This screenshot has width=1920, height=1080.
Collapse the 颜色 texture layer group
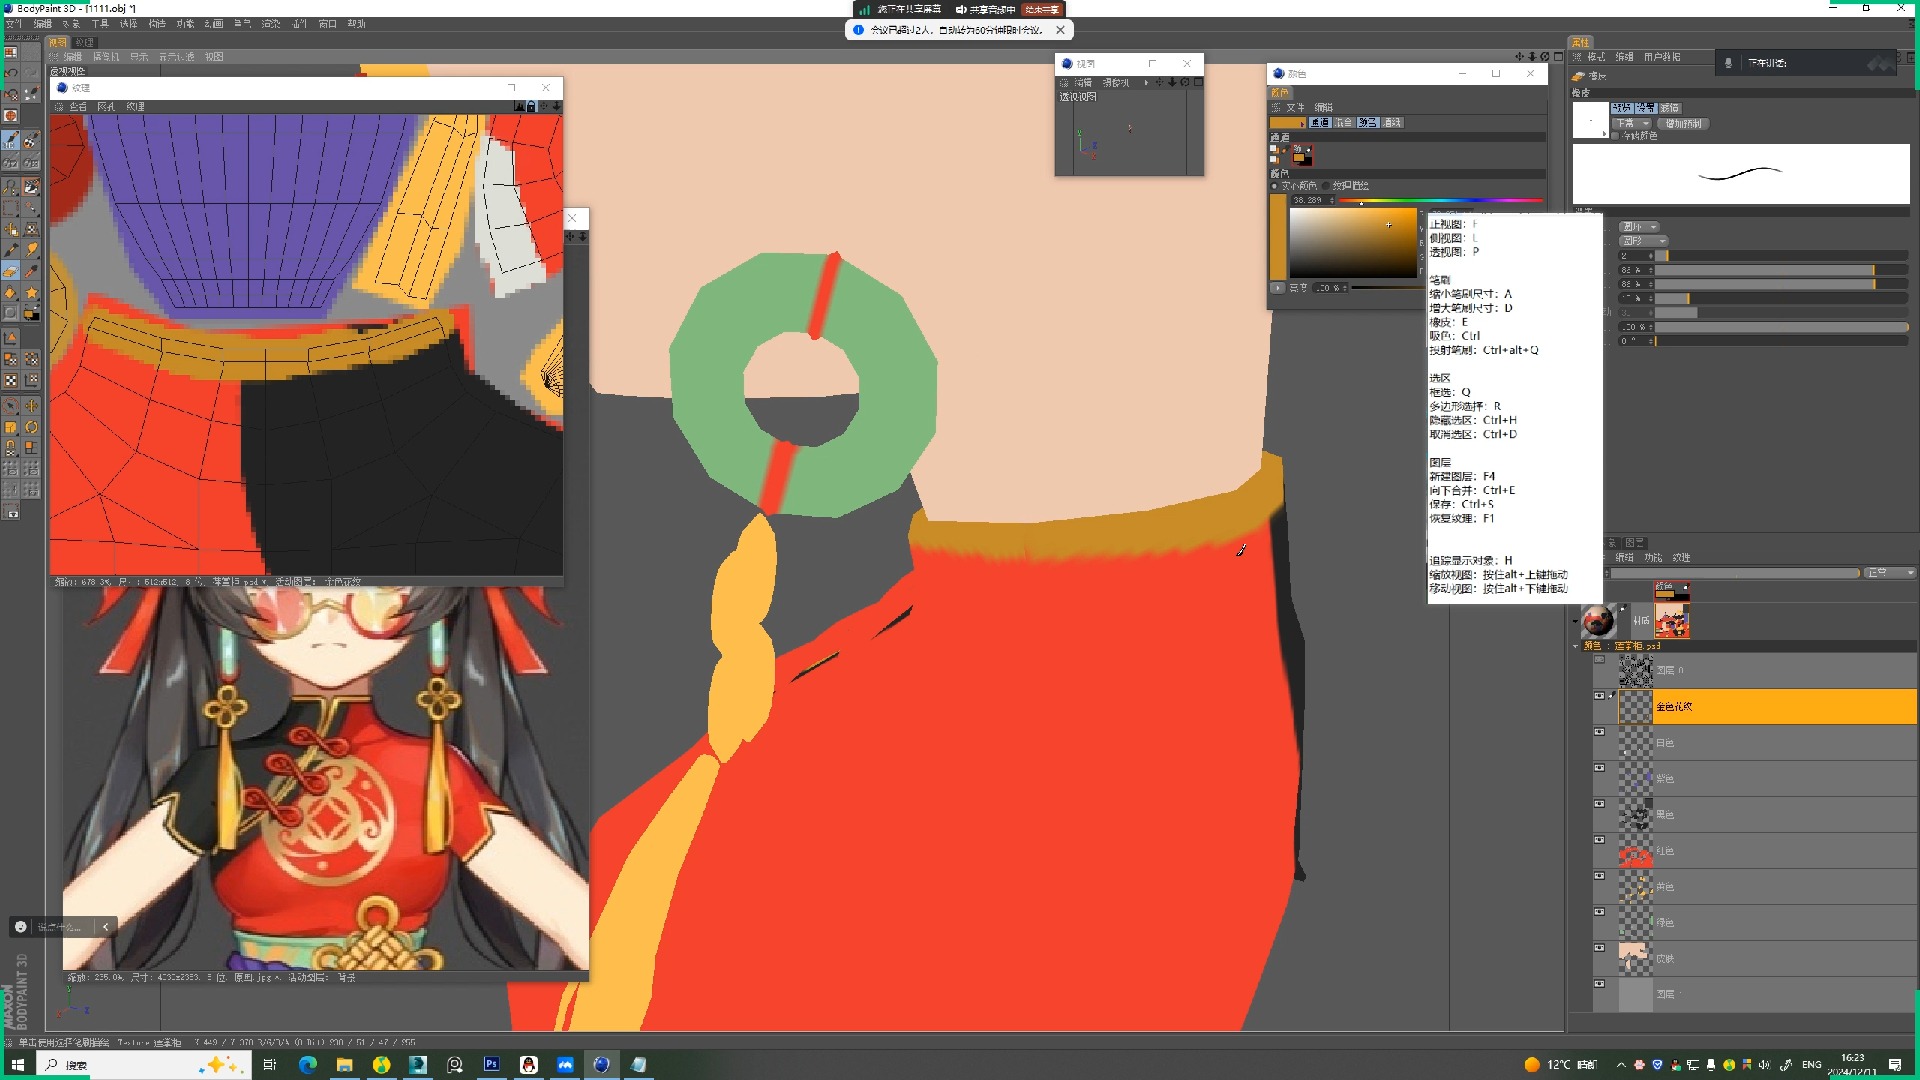pyautogui.click(x=1577, y=646)
